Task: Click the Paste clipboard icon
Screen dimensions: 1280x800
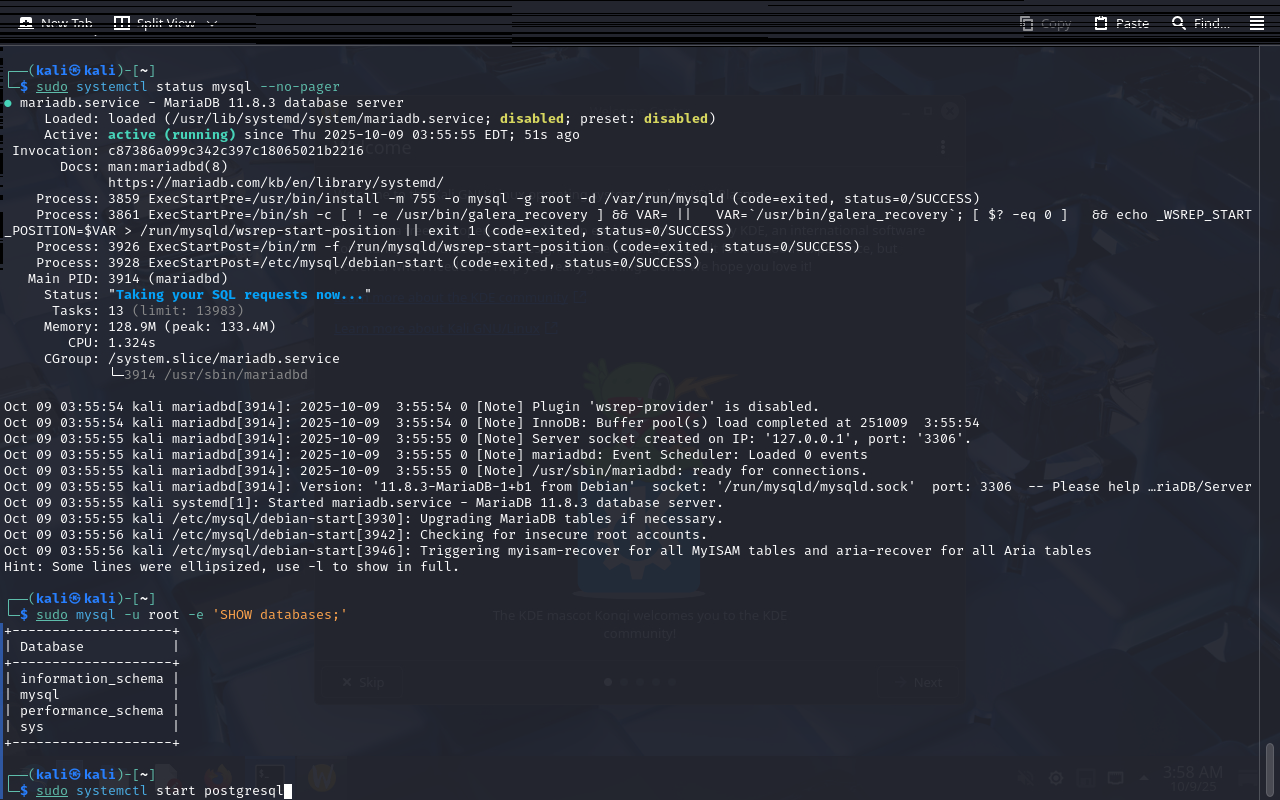Action: click(1101, 23)
